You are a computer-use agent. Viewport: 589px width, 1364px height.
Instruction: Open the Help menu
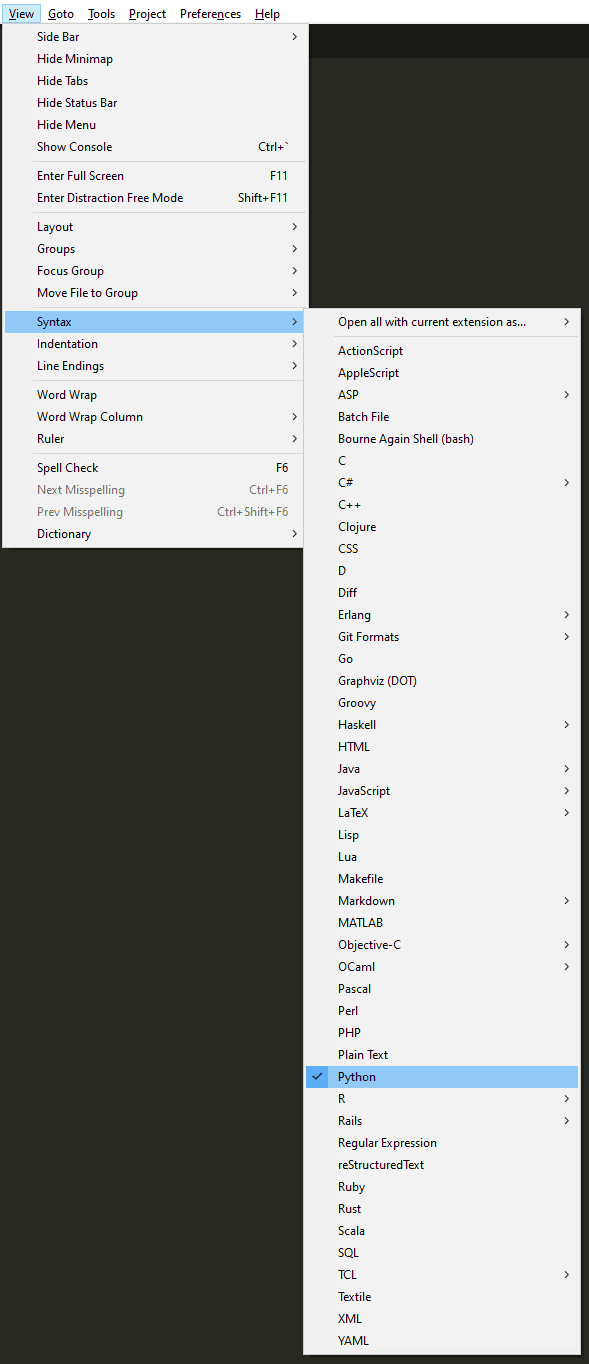[x=267, y=14]
